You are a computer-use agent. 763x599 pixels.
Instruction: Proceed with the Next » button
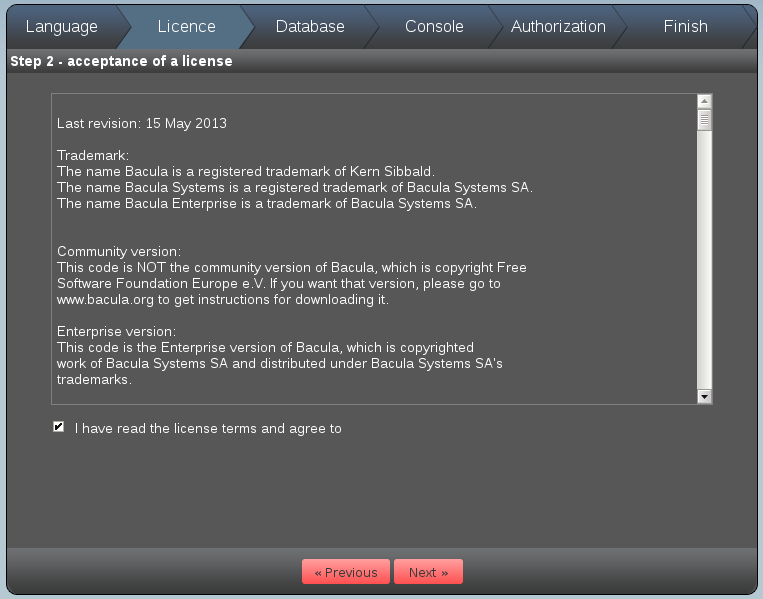[x=428, y=572]
